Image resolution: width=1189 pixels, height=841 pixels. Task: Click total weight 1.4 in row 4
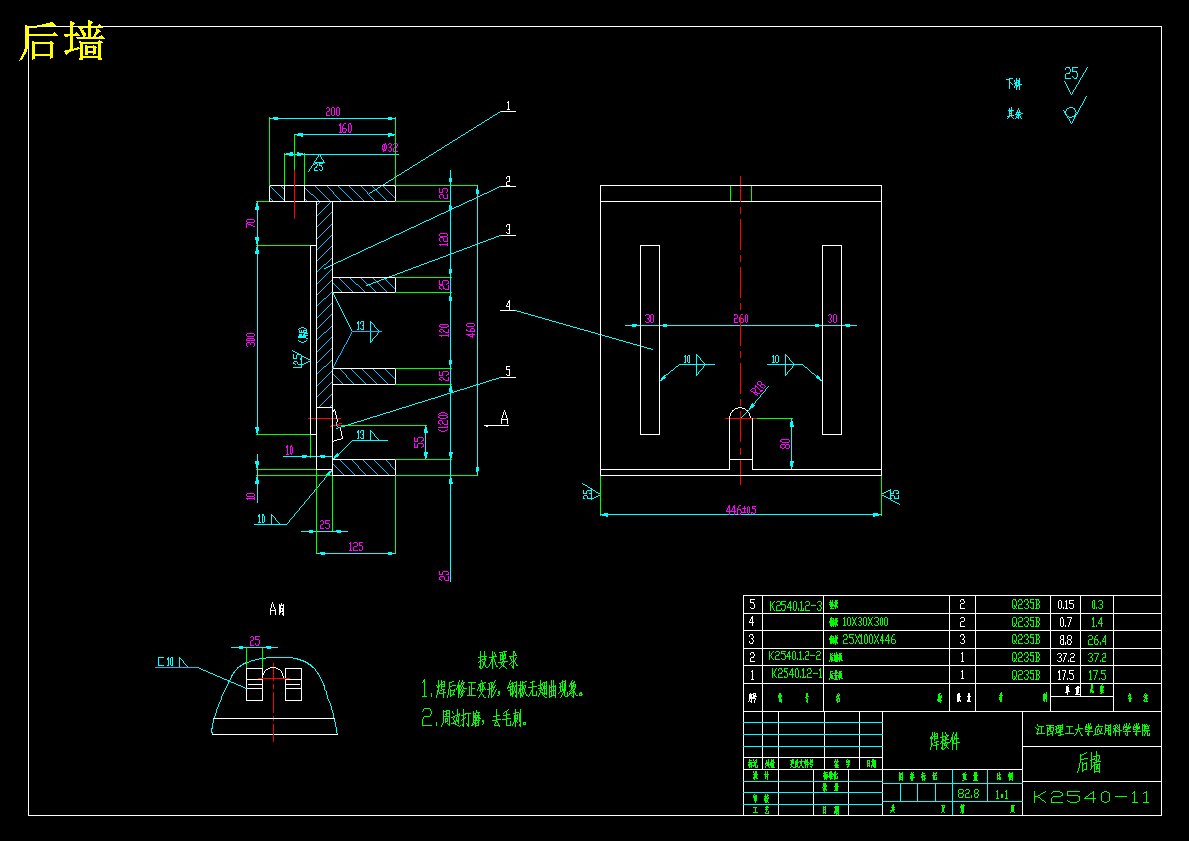click(1096, 622)
